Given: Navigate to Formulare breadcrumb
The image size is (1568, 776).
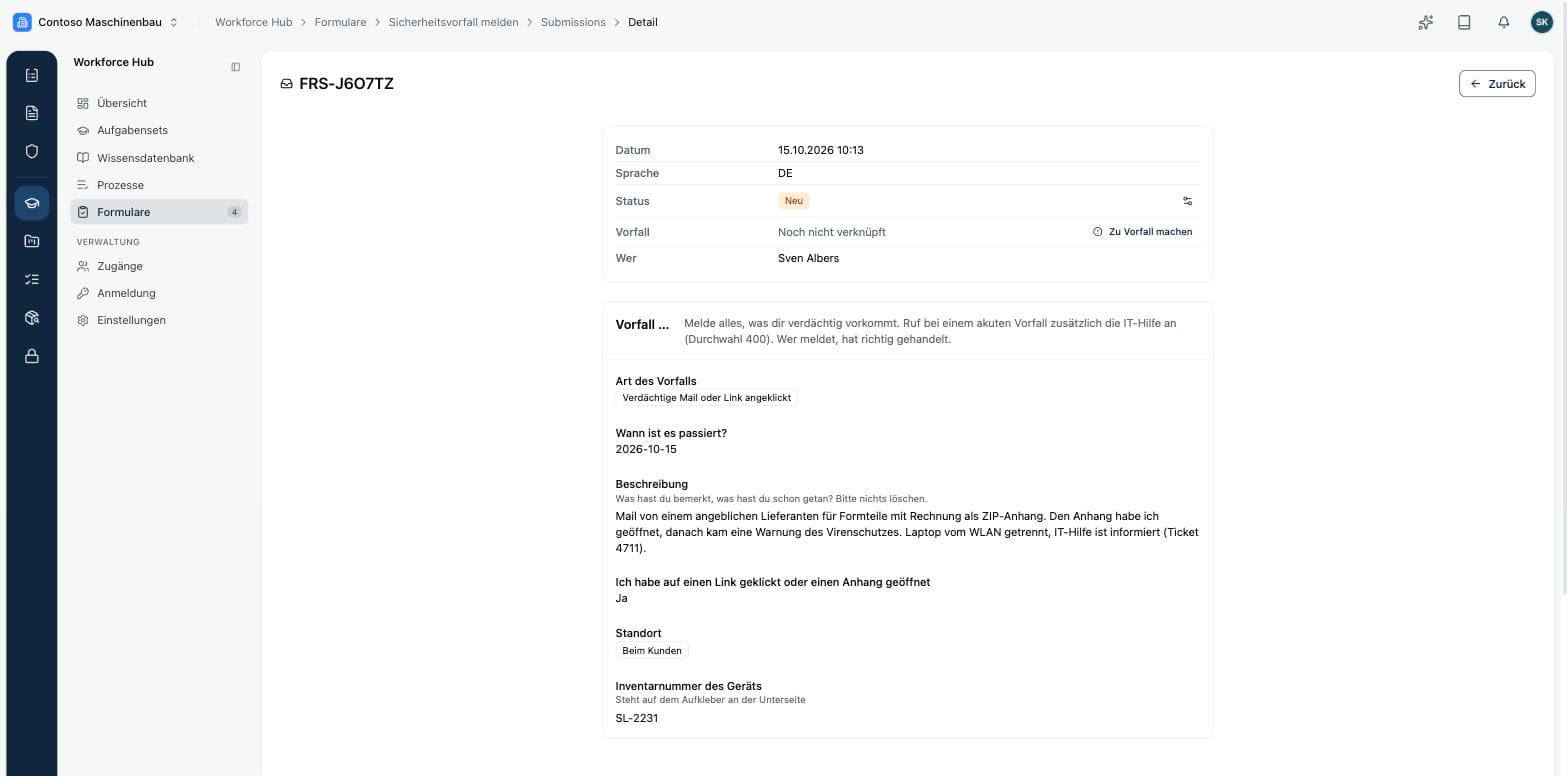Looking at the screenshot, I should [x=340, y=22].
